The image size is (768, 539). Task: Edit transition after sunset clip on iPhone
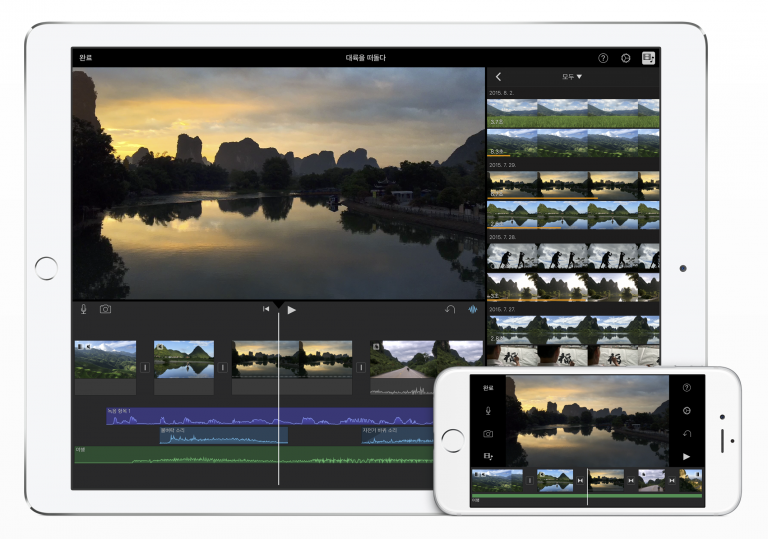(631, 481)
